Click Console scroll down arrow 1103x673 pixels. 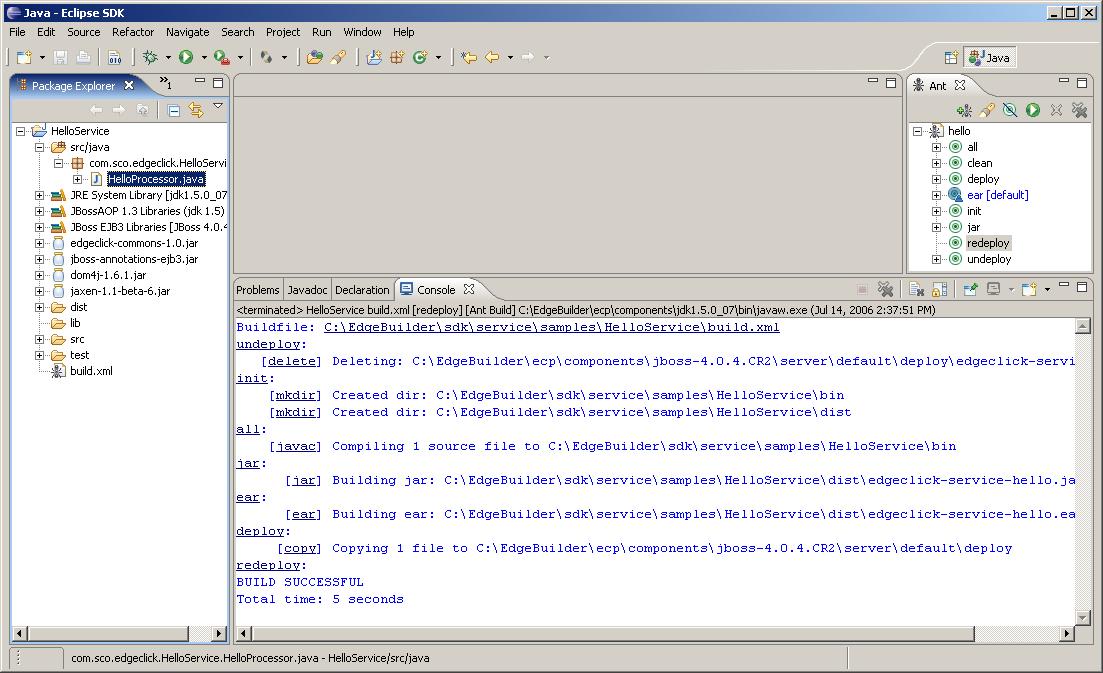pos(1083,617)
